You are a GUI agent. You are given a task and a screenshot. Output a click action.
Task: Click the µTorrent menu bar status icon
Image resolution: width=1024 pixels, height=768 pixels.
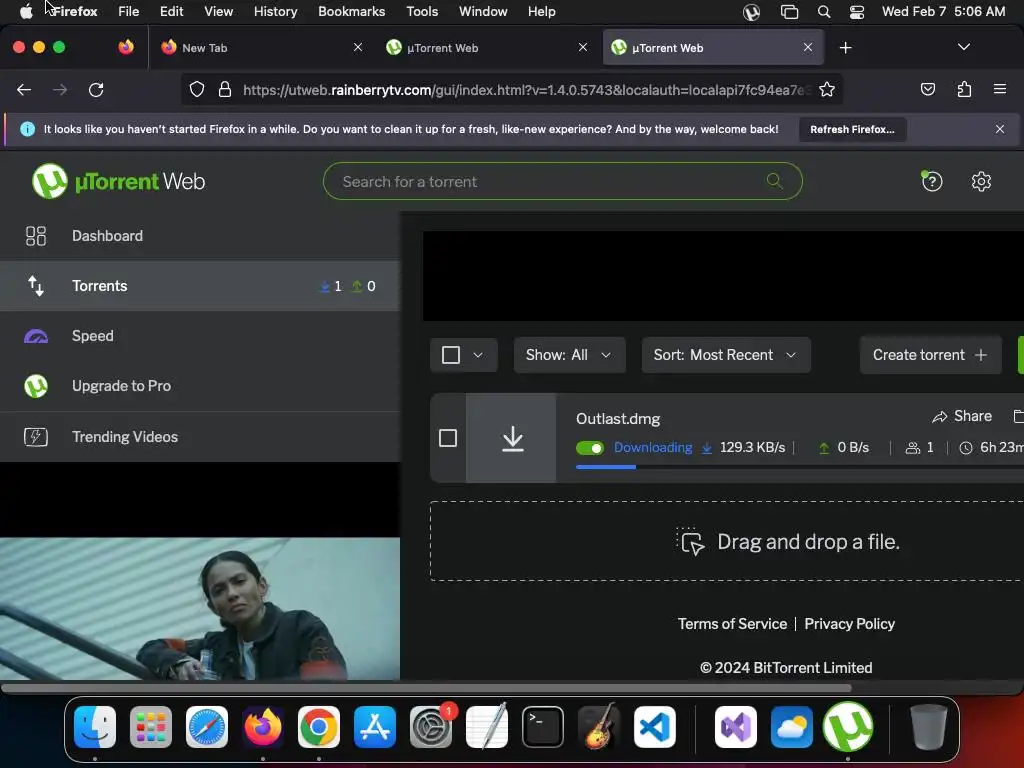click(751, 12)
